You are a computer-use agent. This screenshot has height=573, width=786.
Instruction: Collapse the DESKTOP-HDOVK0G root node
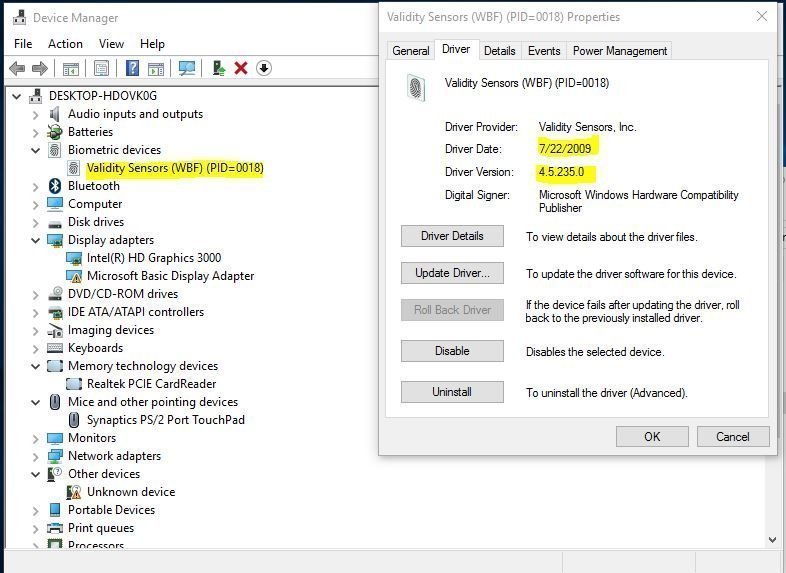(x=17, y=96)
